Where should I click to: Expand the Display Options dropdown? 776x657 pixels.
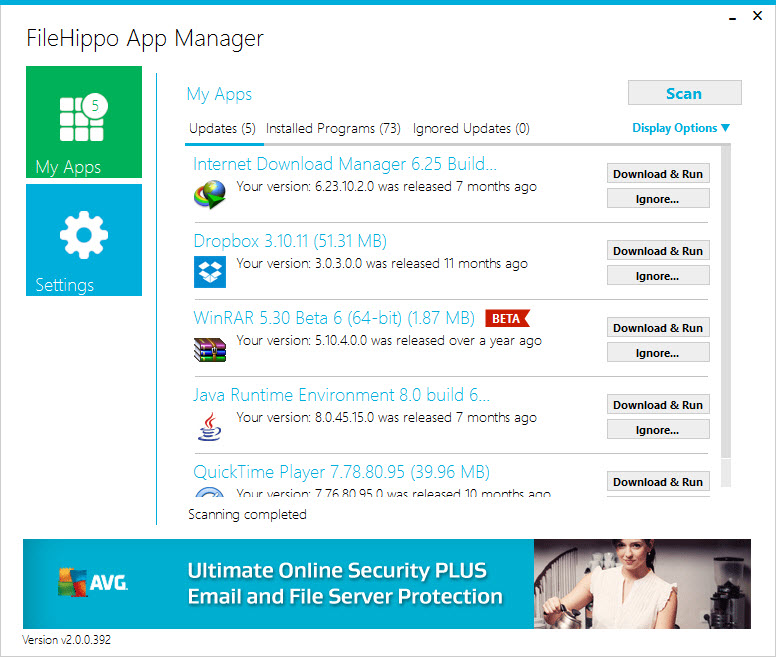(681, 128)
